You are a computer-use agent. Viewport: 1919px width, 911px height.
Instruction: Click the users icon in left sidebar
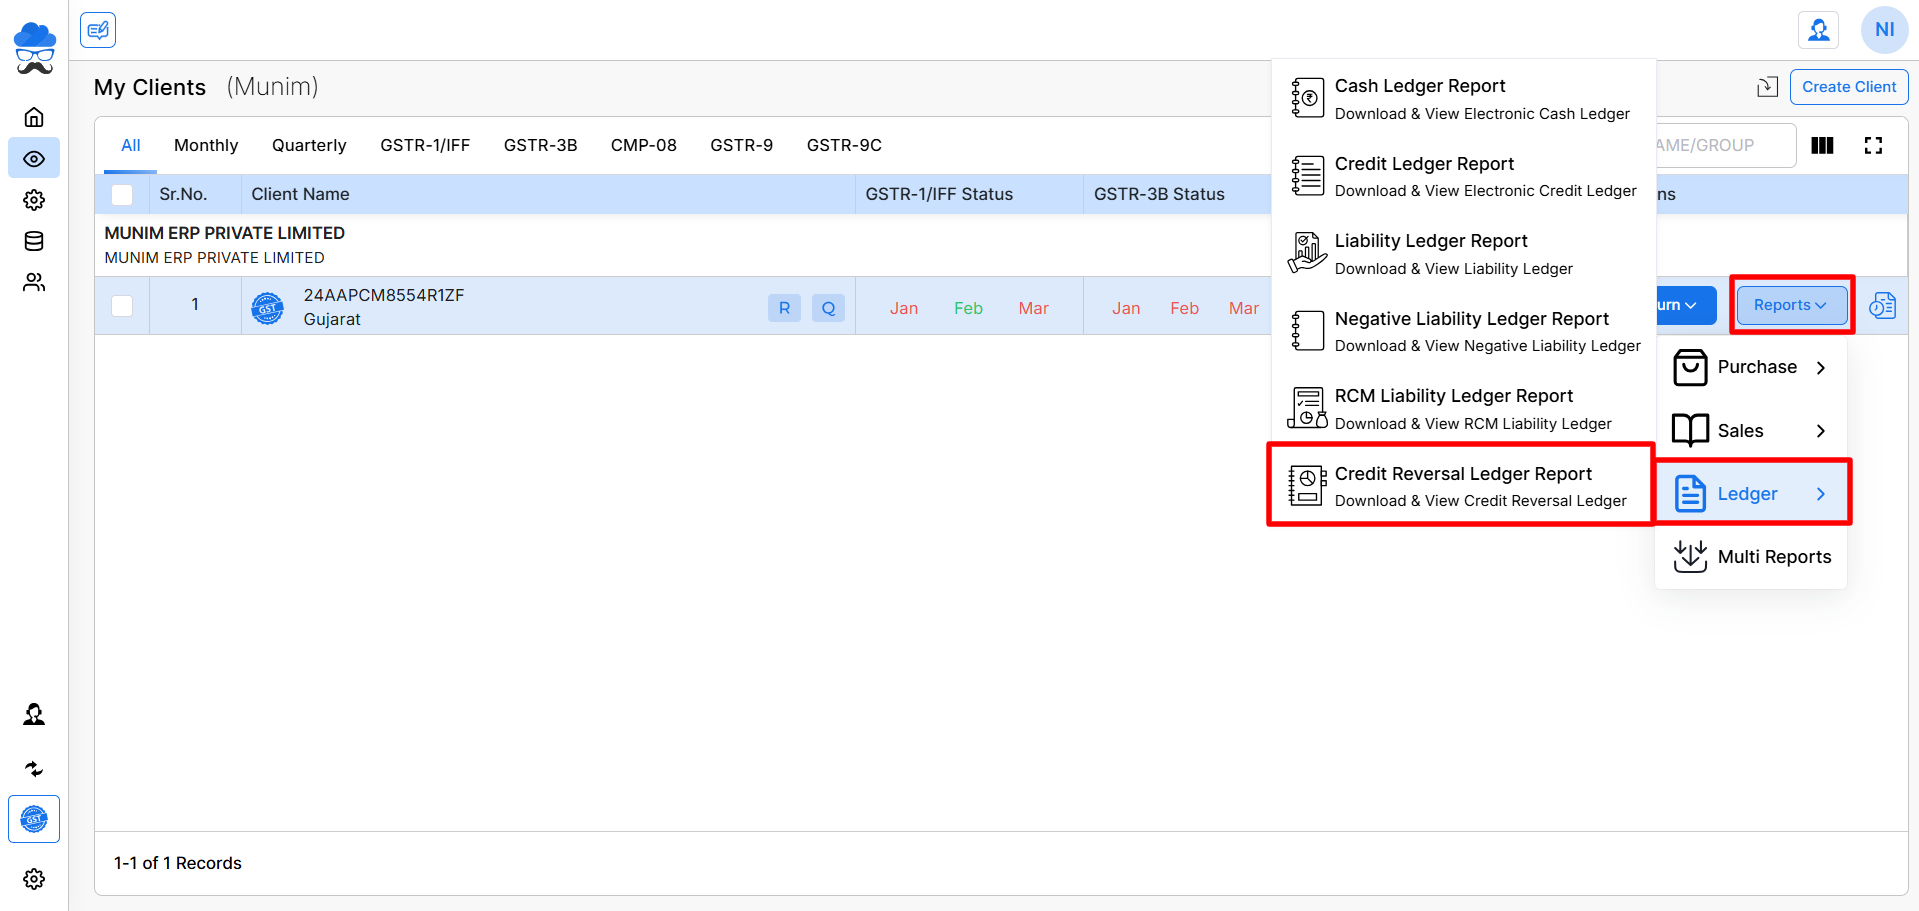click(x=34, y=283)
